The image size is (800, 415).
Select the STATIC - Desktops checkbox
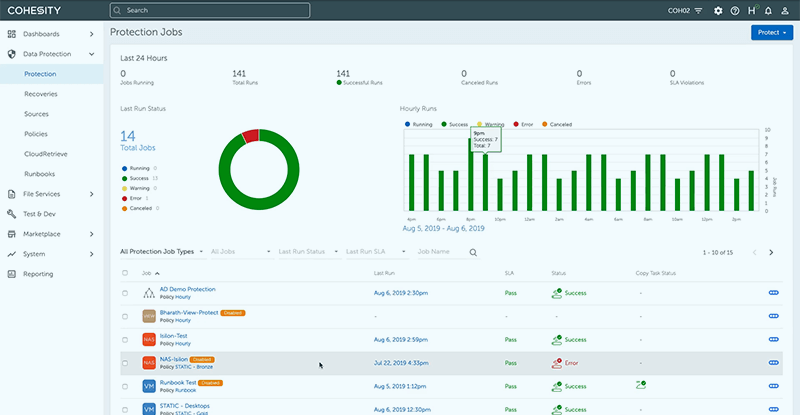pyautogui.click(x=125, y=409)
